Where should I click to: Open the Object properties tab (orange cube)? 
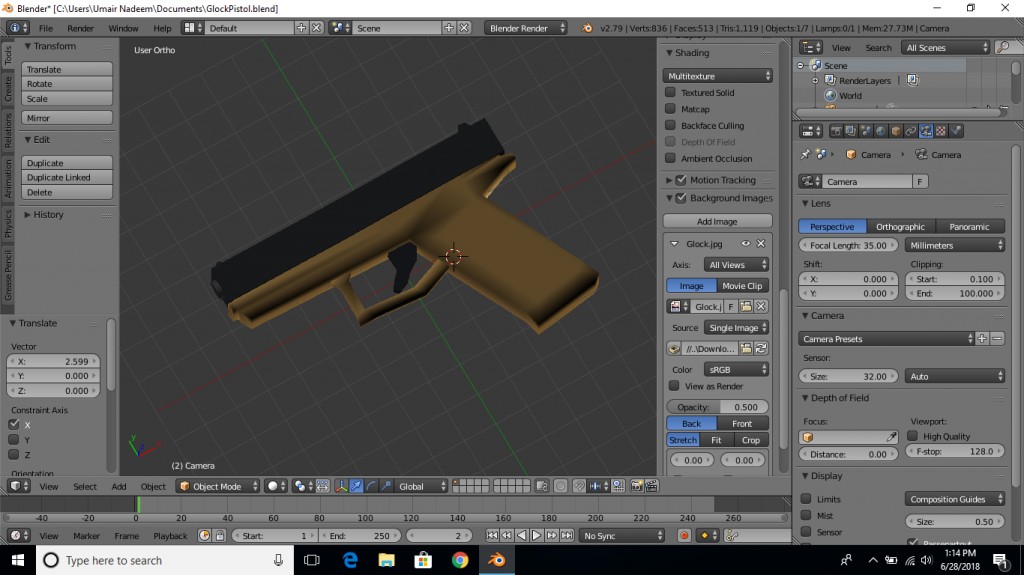click(x=896, y=131)
